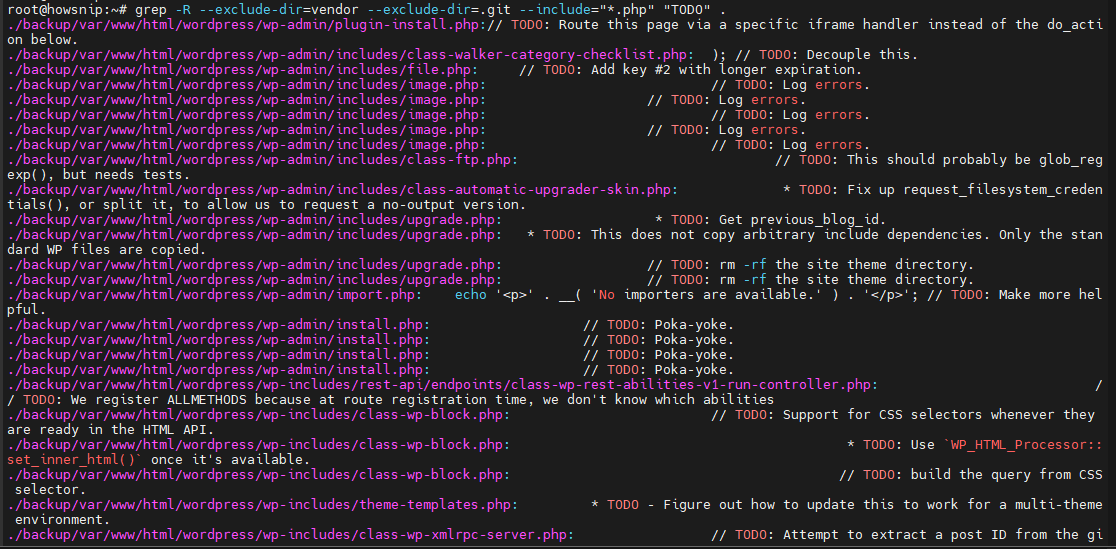Click 'exp(), but needs tests.' wrapped line
Image resolution: width=1116 pixels, height=549 pixels.
tap(99, 174)
